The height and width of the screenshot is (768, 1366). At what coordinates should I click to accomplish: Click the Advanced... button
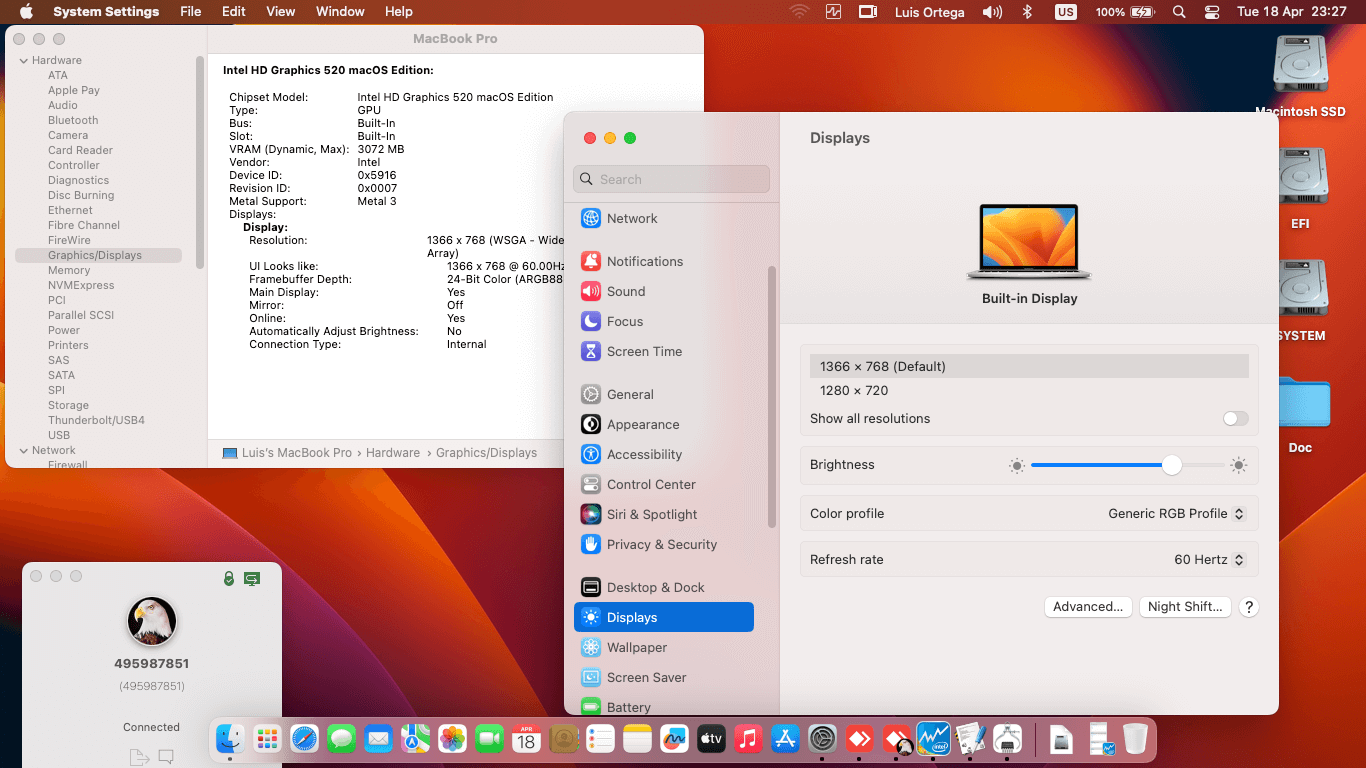1088,607
